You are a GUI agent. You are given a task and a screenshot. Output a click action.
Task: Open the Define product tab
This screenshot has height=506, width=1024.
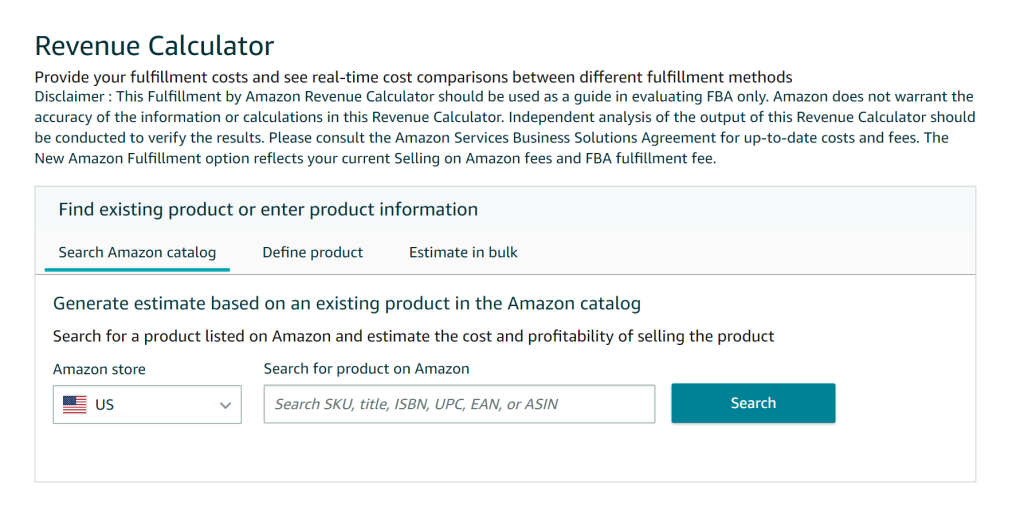(x=313, y=252)
